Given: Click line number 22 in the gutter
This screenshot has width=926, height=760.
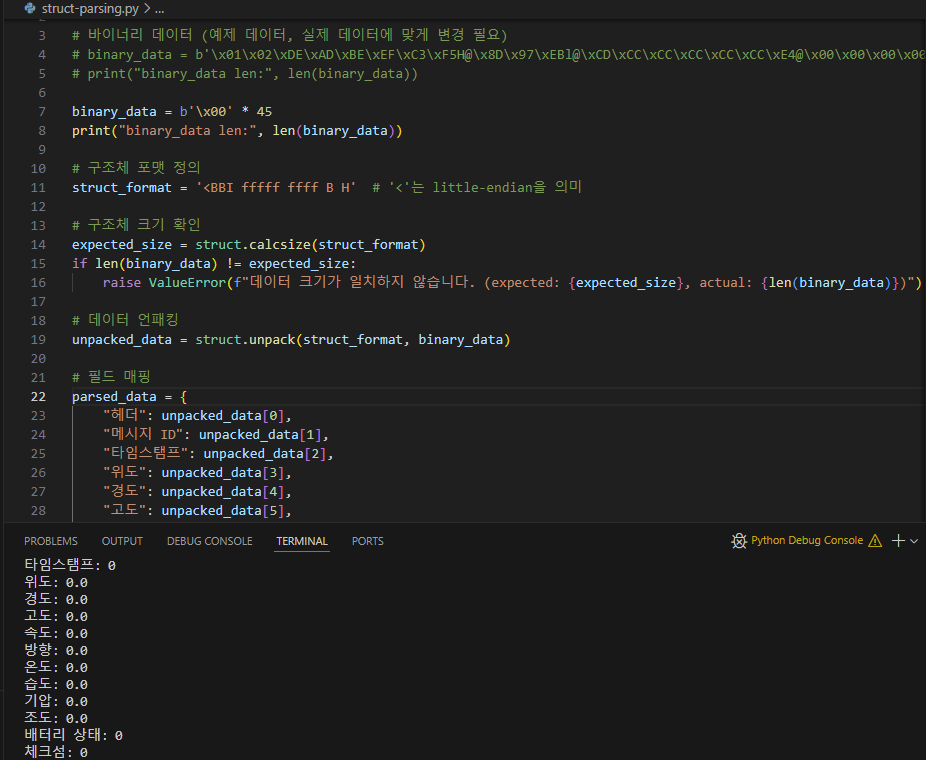Looking at the screenshot, I should (38, 397).
